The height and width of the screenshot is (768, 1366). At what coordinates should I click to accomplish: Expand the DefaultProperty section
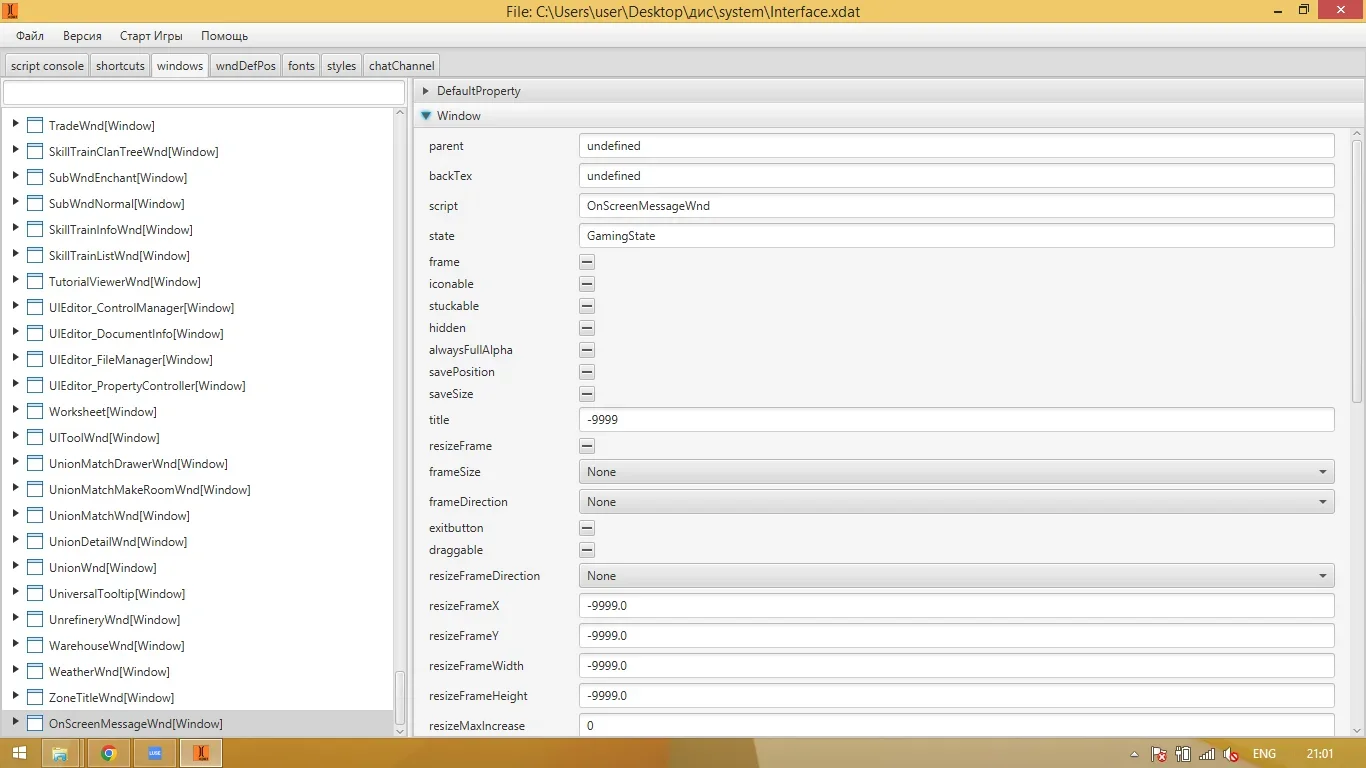426,91
